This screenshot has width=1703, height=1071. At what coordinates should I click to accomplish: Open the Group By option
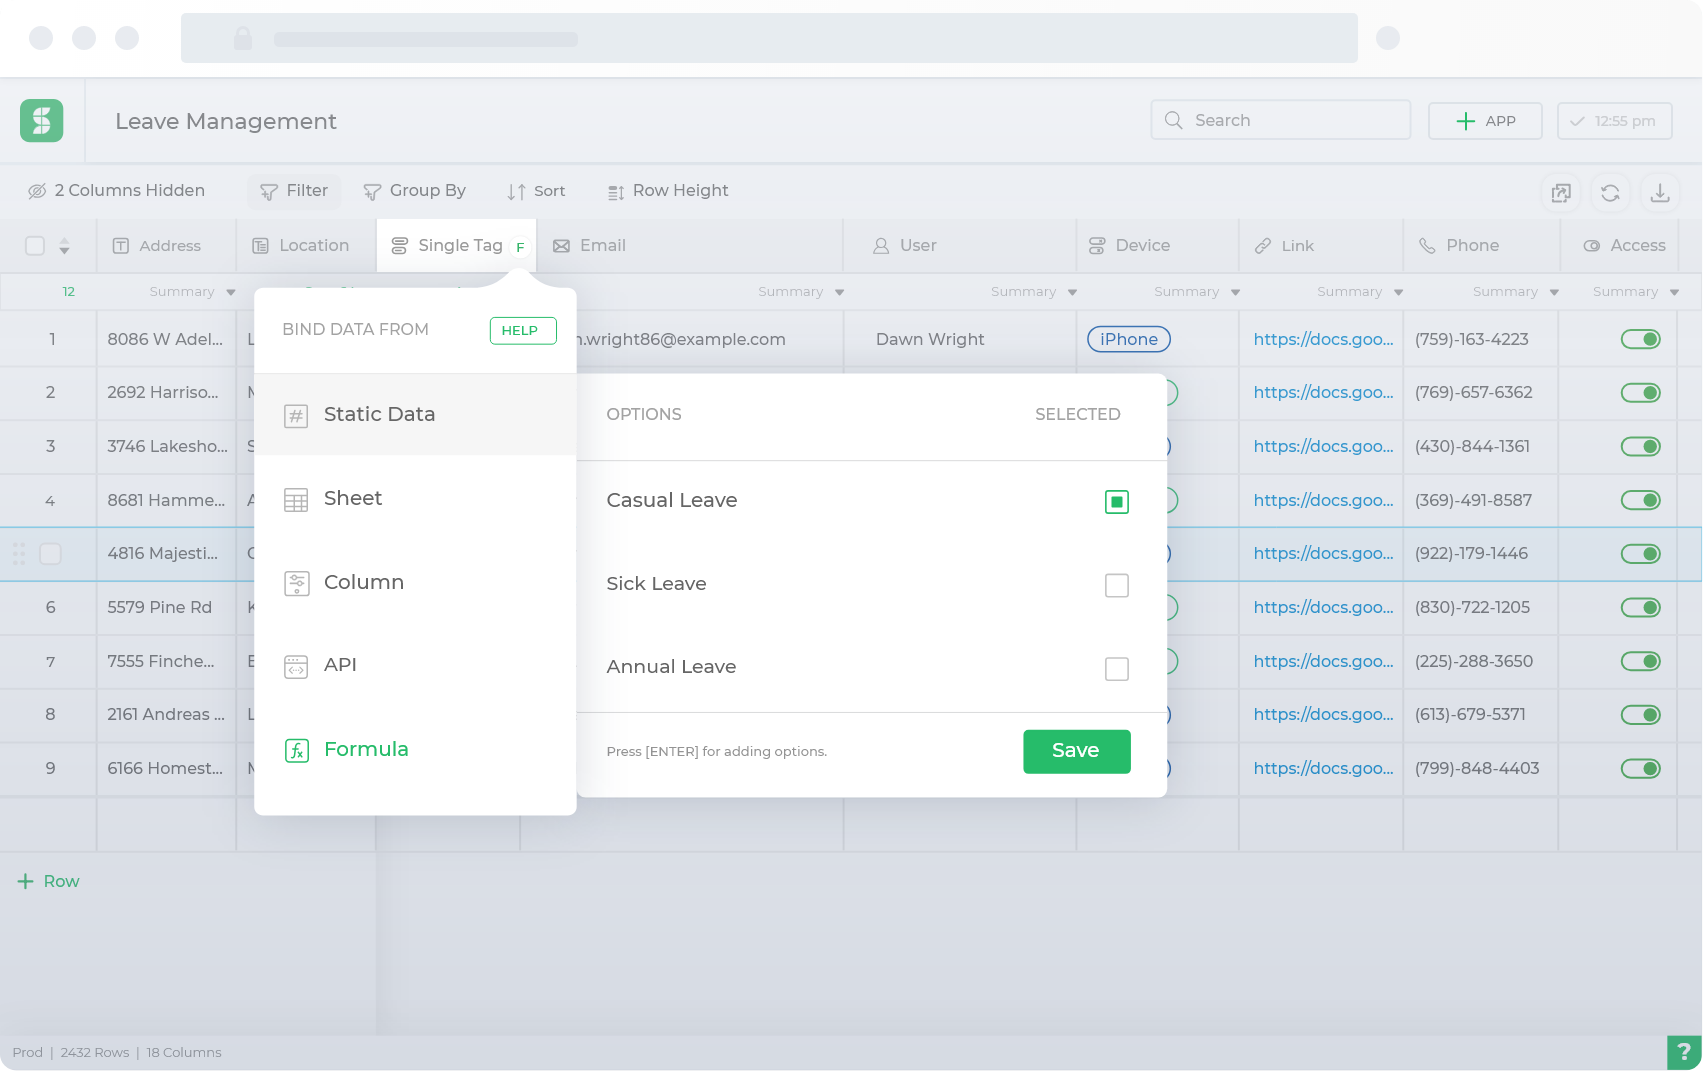[x=415, y=191]
